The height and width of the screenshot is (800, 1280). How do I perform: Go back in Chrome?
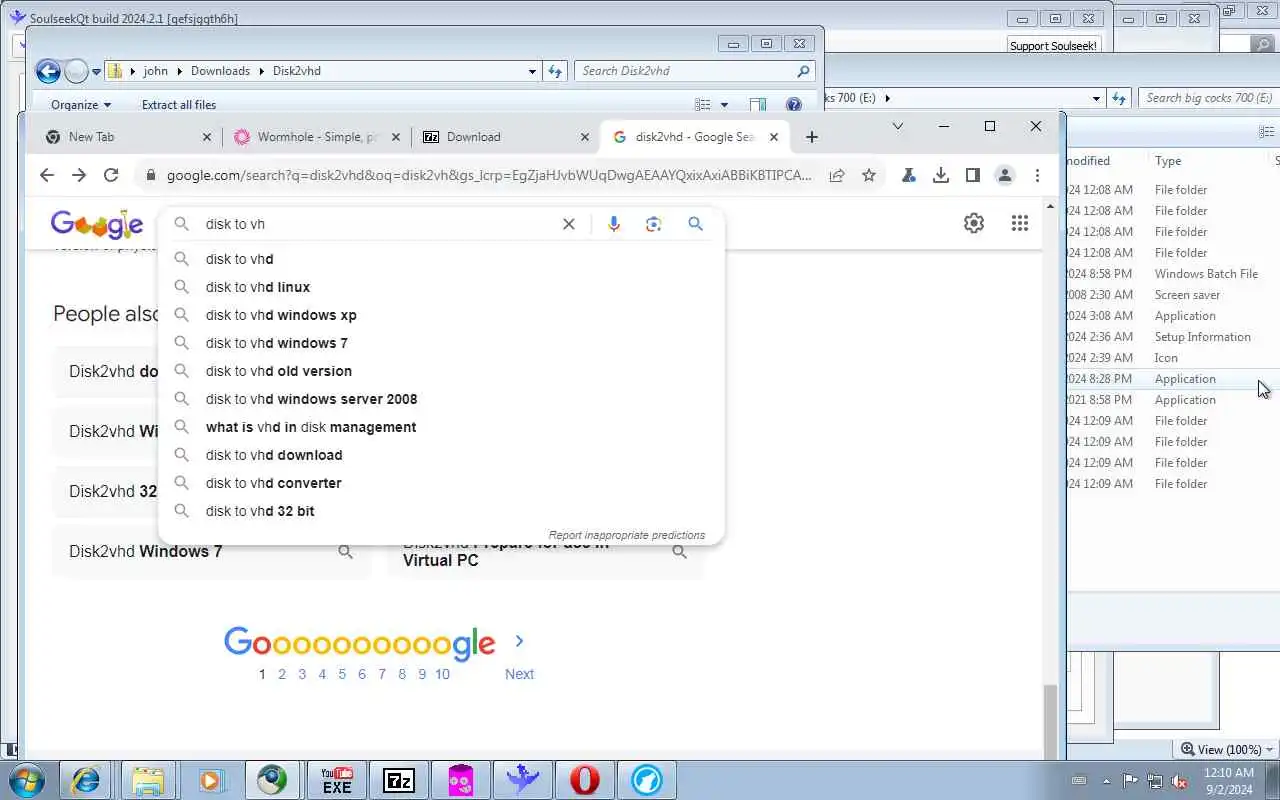[47, 175]
